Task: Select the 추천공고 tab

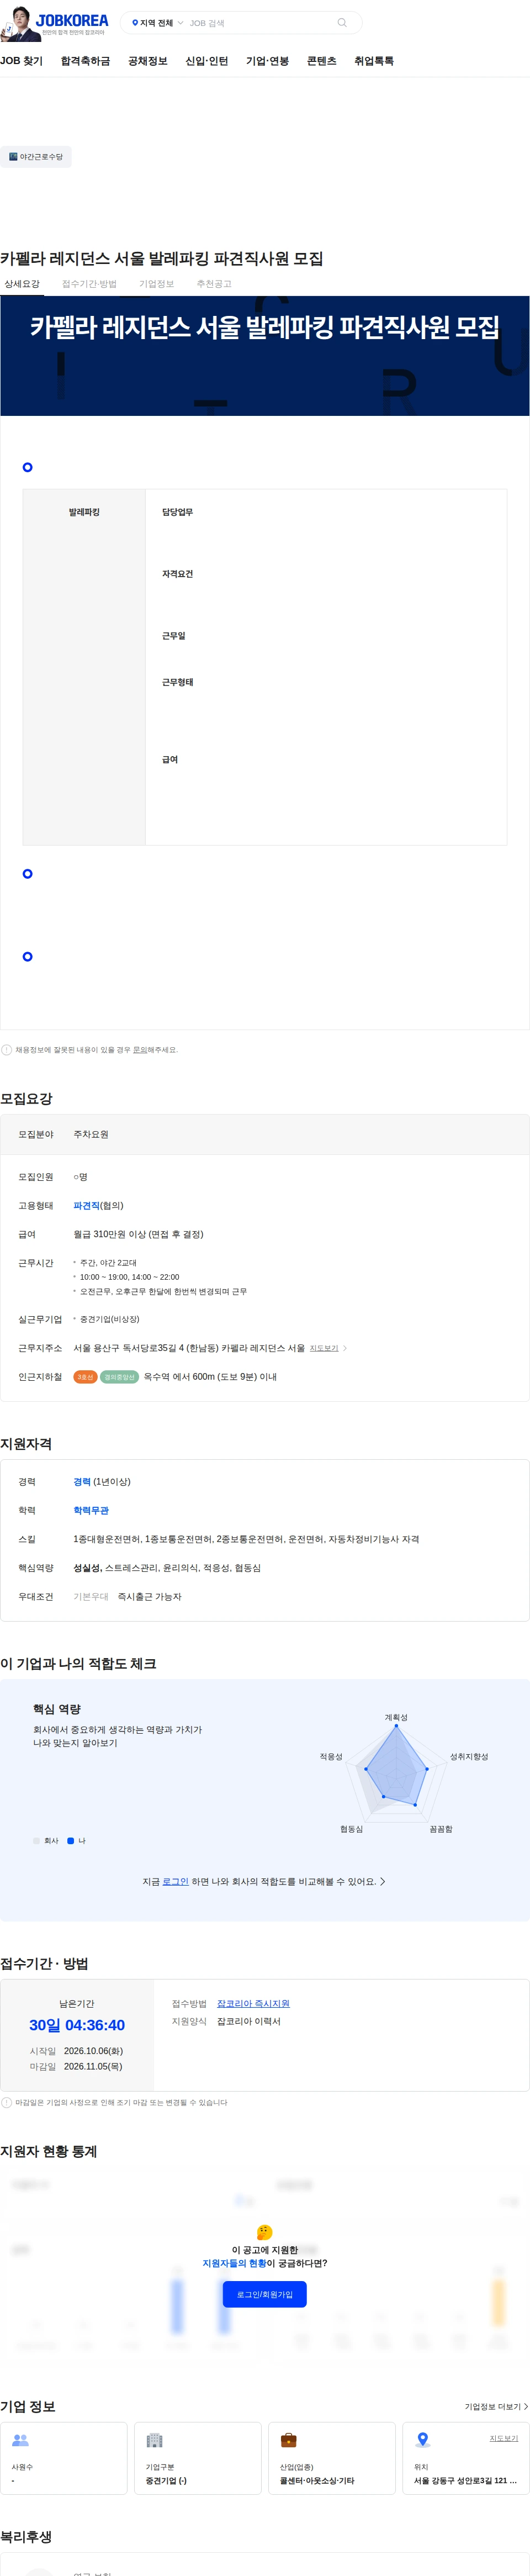Action: 214,284
